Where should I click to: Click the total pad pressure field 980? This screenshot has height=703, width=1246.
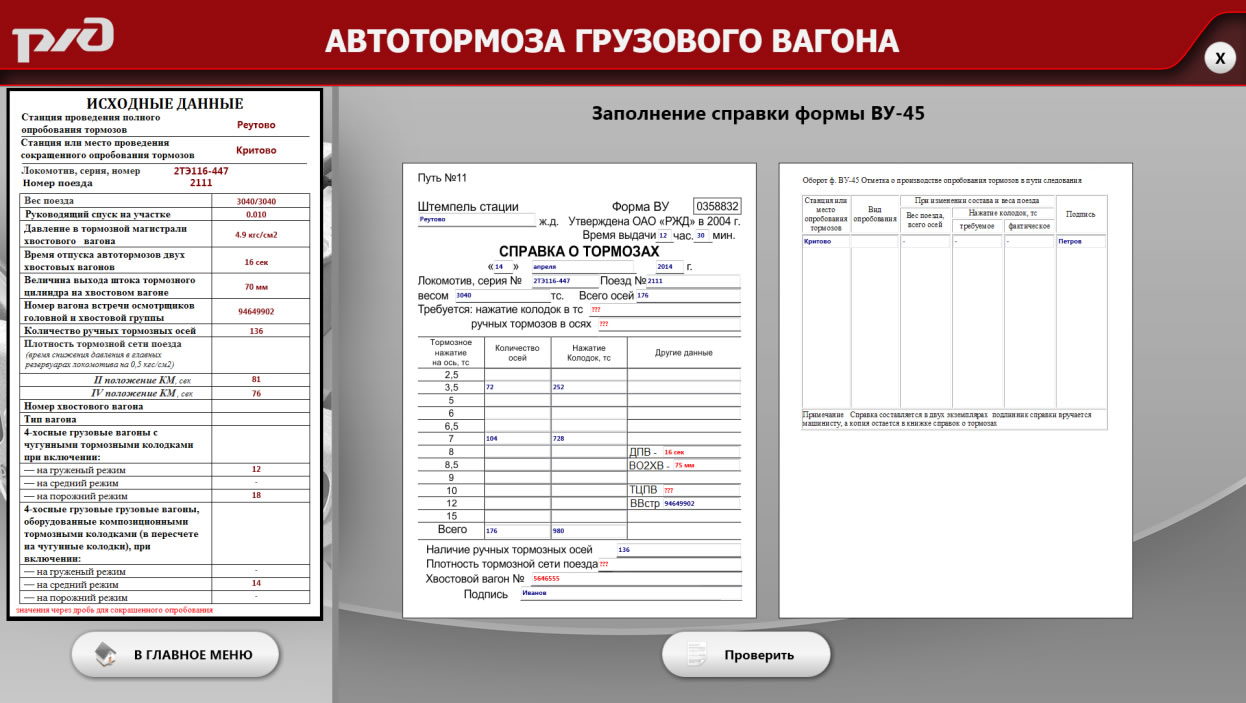point(589,531)
